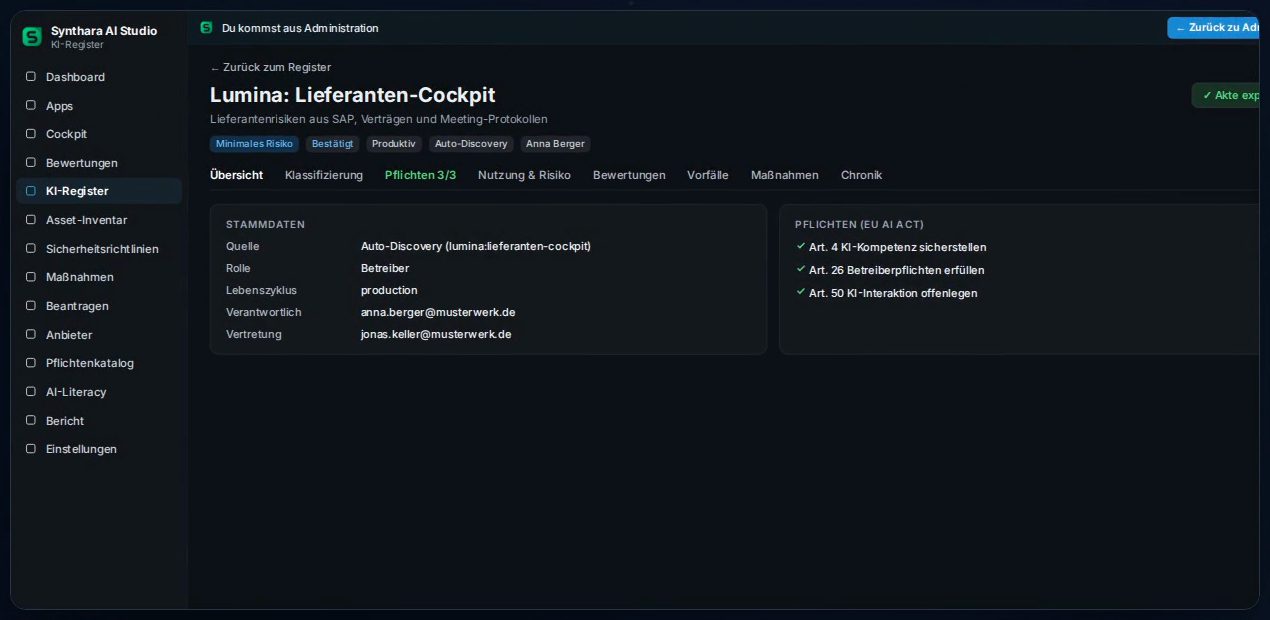Click the Anna Berger badge
1270x620 pixels.
click(555, 144)
